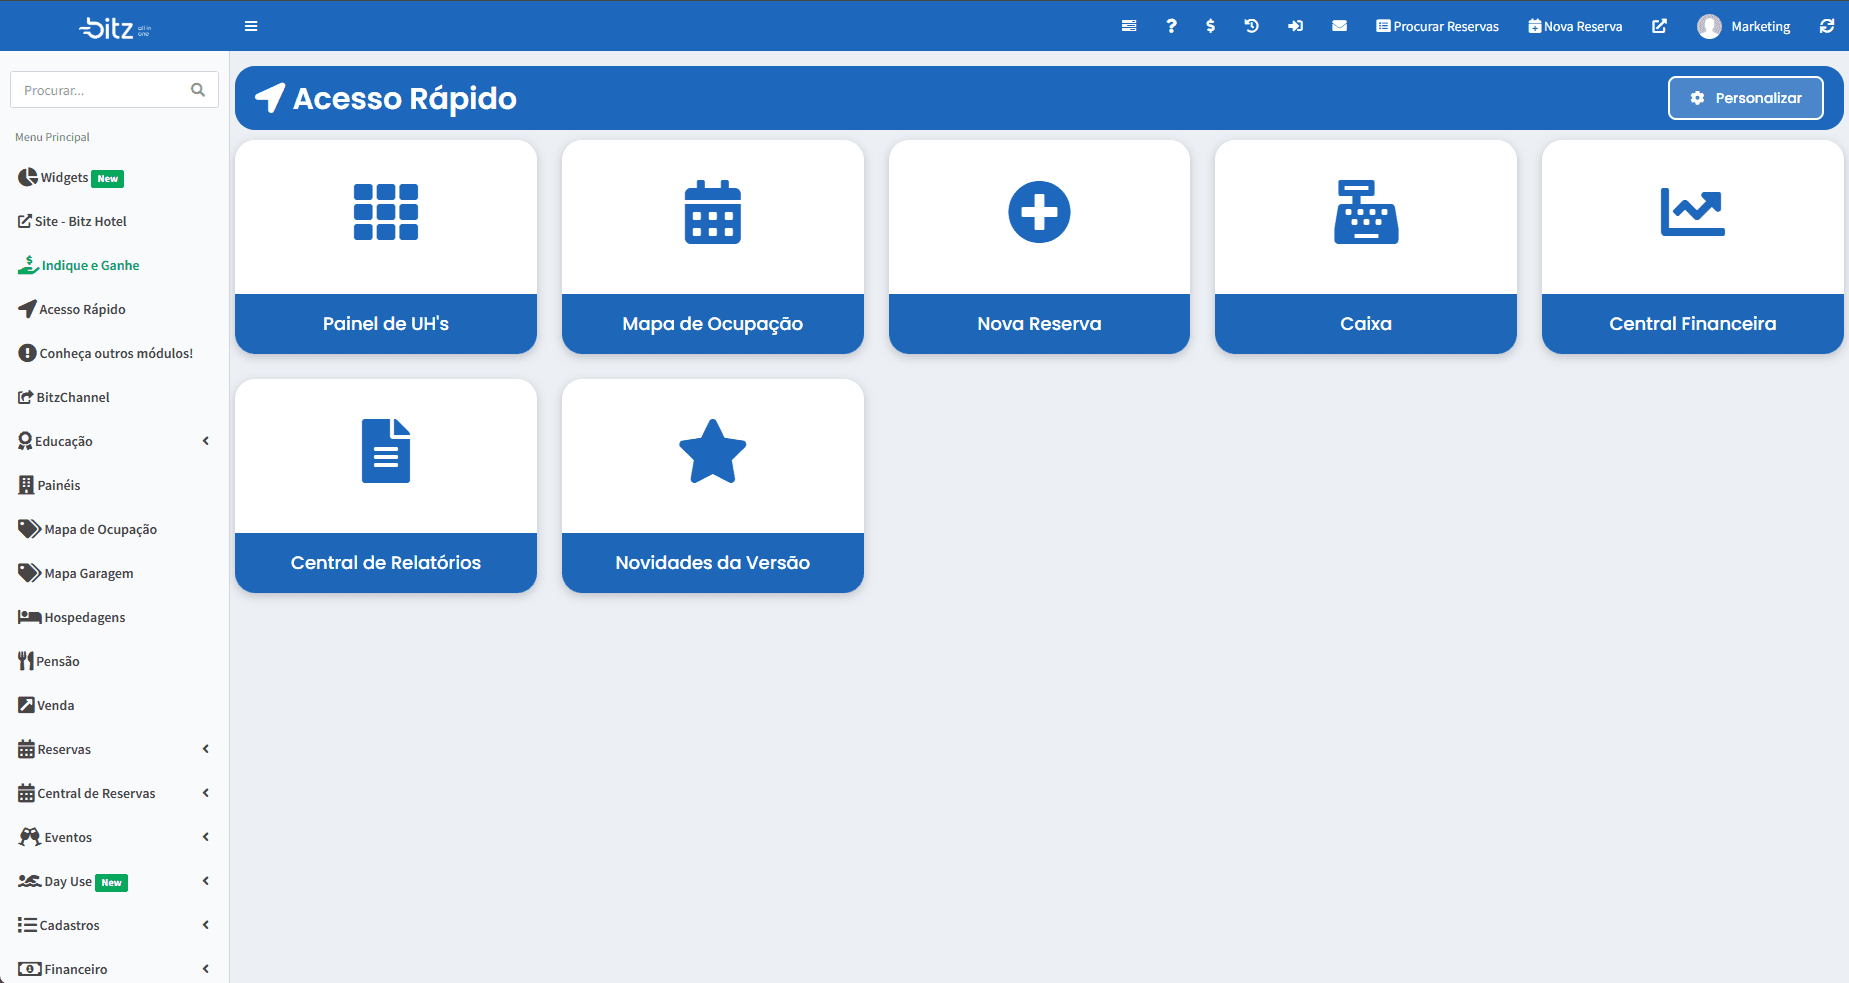Viewport: 1849px width, 983px height.
Task: Click the Novidades da Versão label
Action: 713,563
